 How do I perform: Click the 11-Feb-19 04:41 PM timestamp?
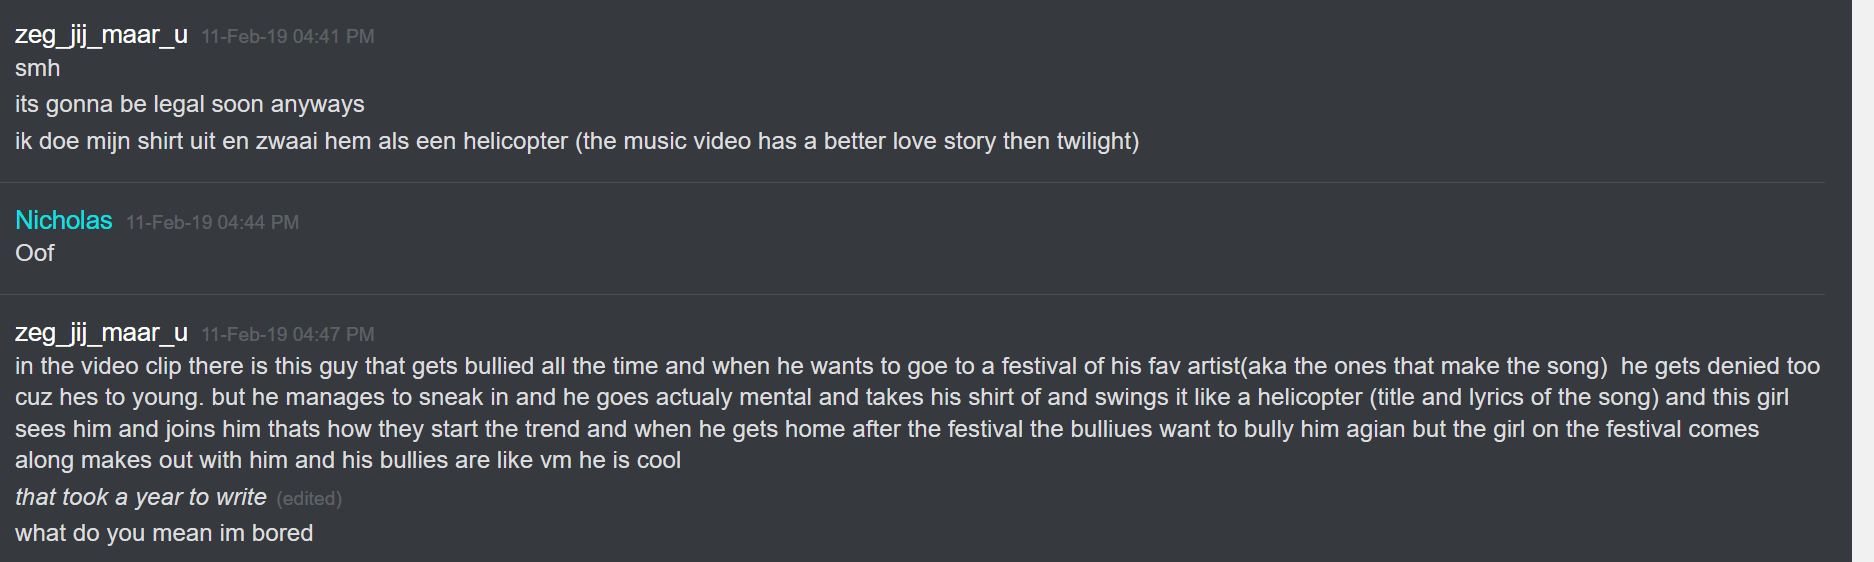(x=288, y=37)
